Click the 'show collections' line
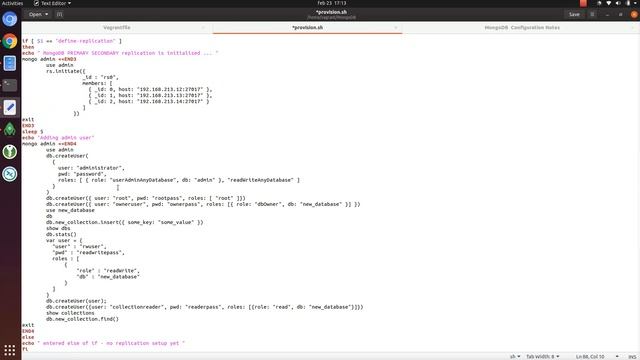 [x=70, y=313]
